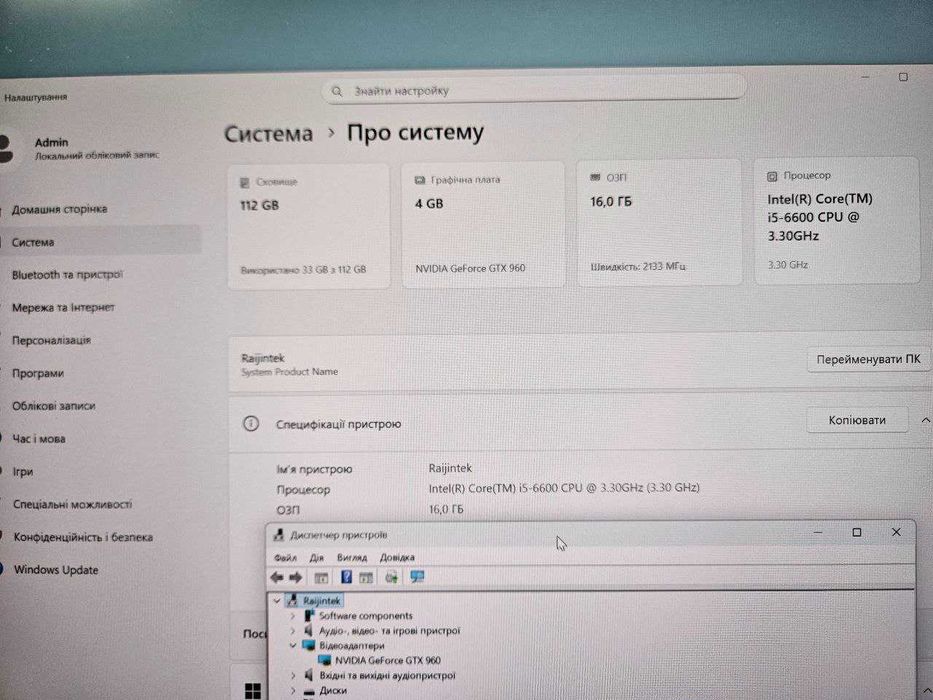Click the Графічна плата card icon
Viewport: 933px width, 700px height.
click(419, 180)
